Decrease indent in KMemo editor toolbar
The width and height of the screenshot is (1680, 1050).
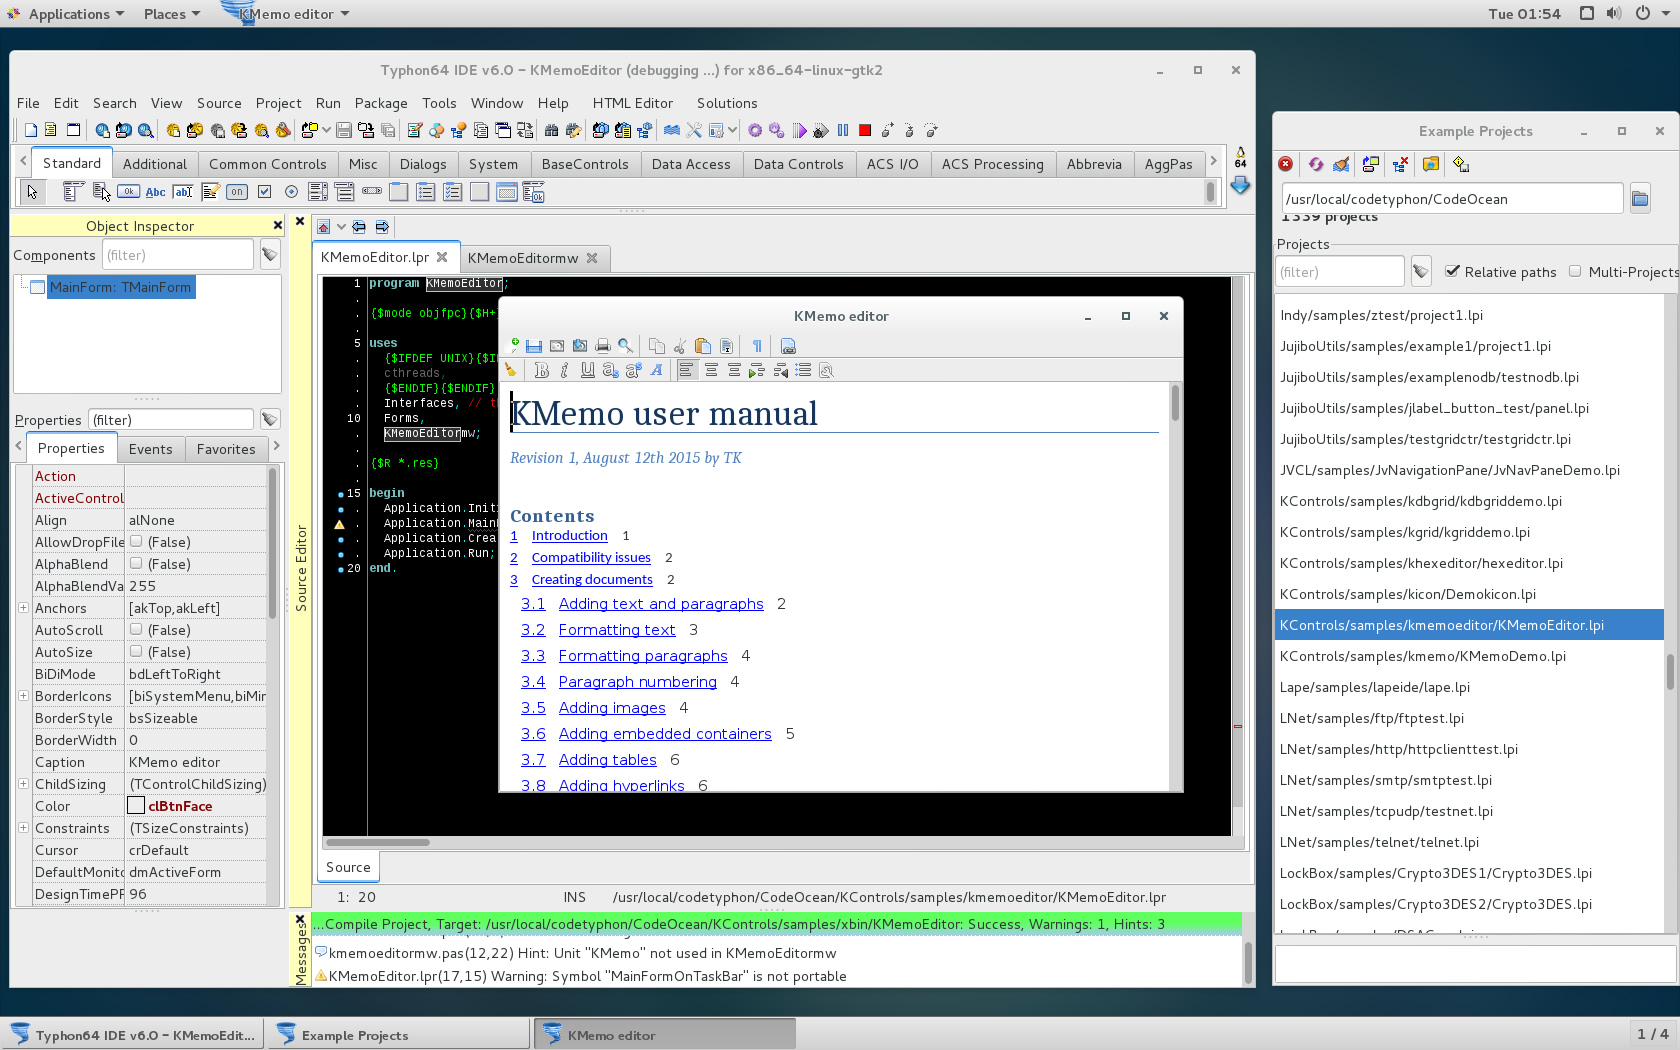pyautogui.click(x=780, y=370)
